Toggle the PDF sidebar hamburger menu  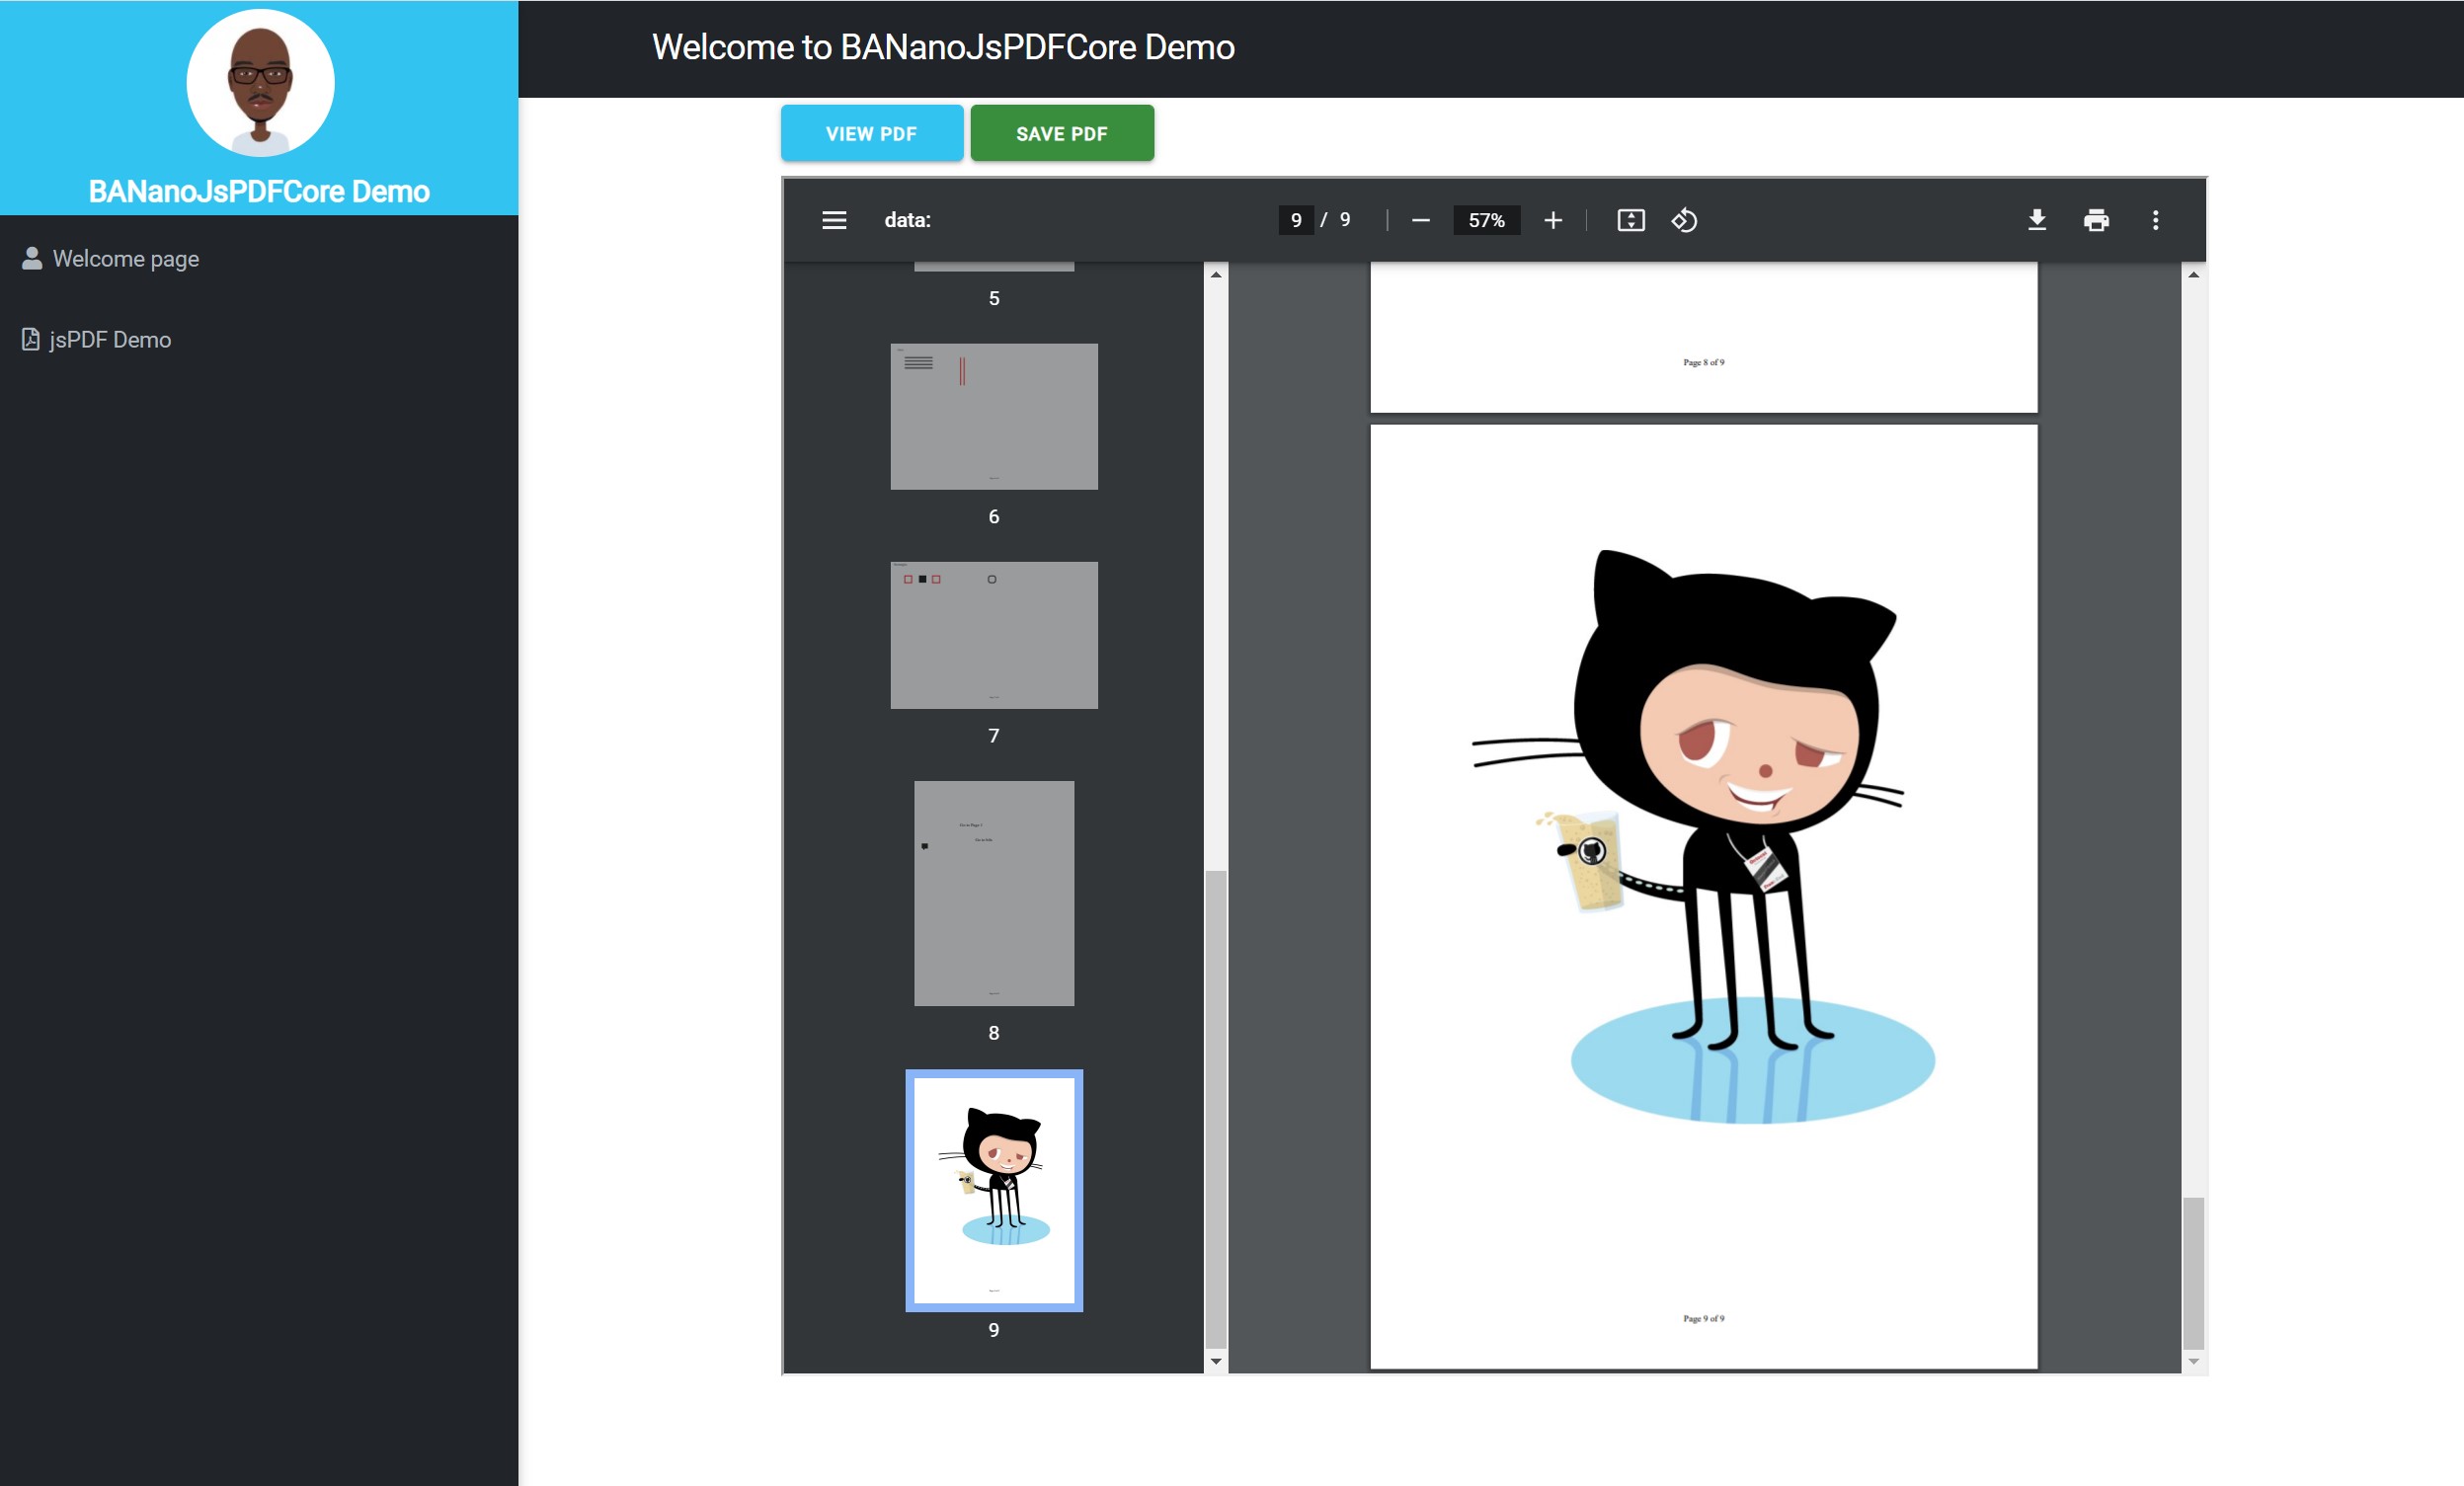(834, 220)
